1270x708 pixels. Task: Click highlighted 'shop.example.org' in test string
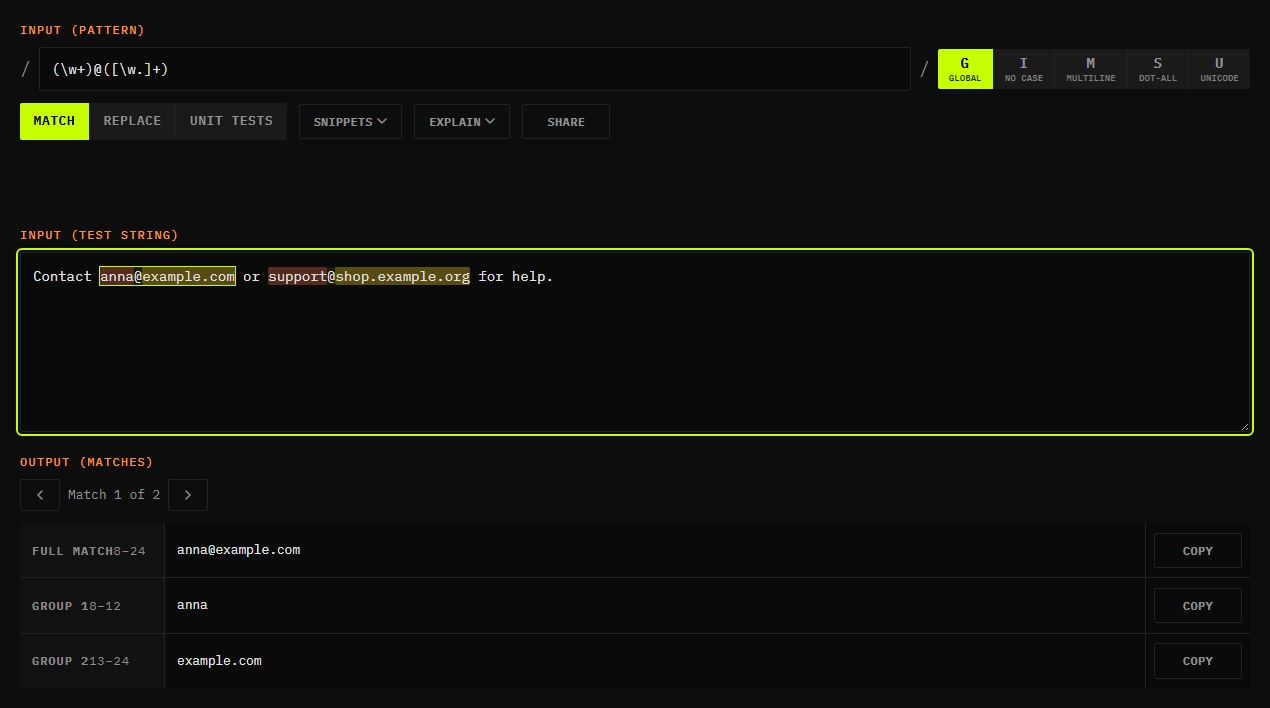pyautogui.click(x=402, y=276)
